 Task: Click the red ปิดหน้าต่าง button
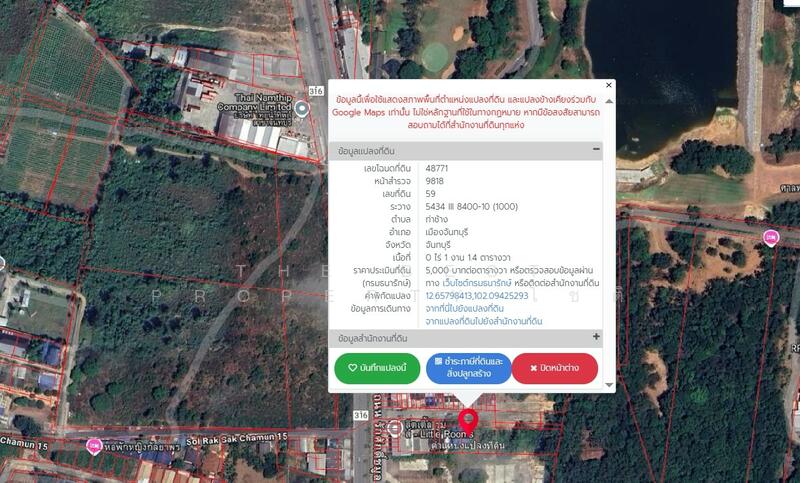(555, 367)
